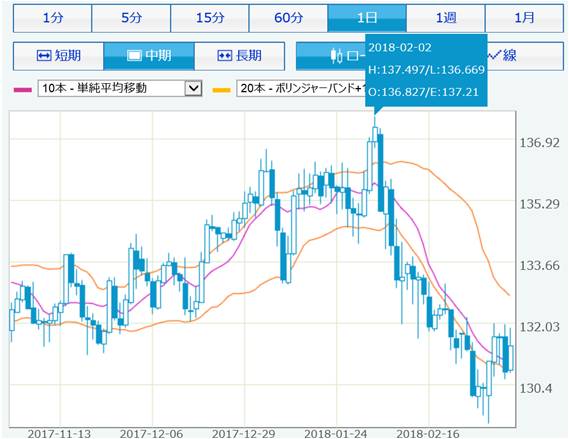
Task: Click the 132.03 price axis label
Action: point(540,327)
